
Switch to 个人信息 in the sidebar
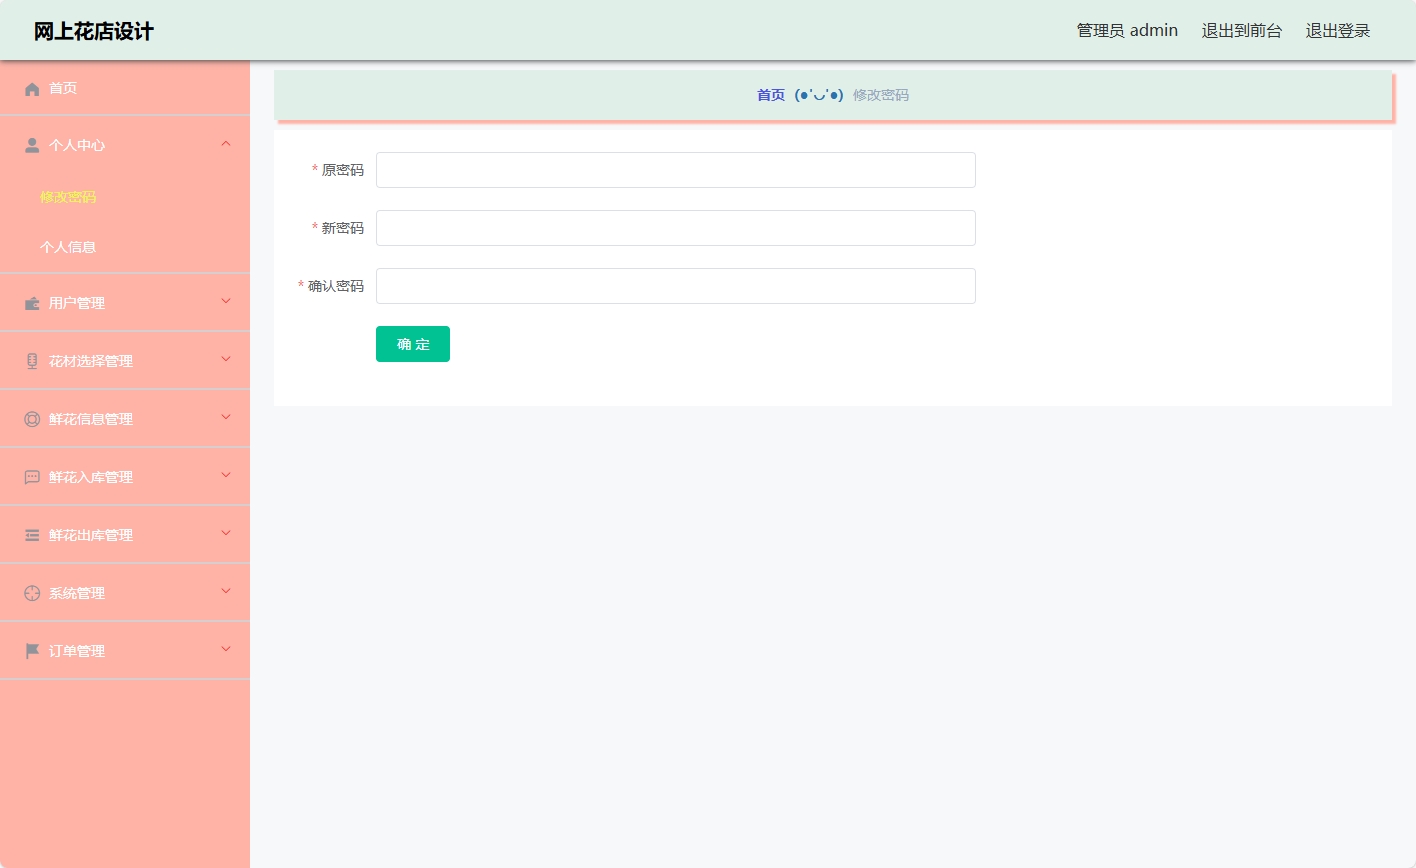(x=68, y=246)
